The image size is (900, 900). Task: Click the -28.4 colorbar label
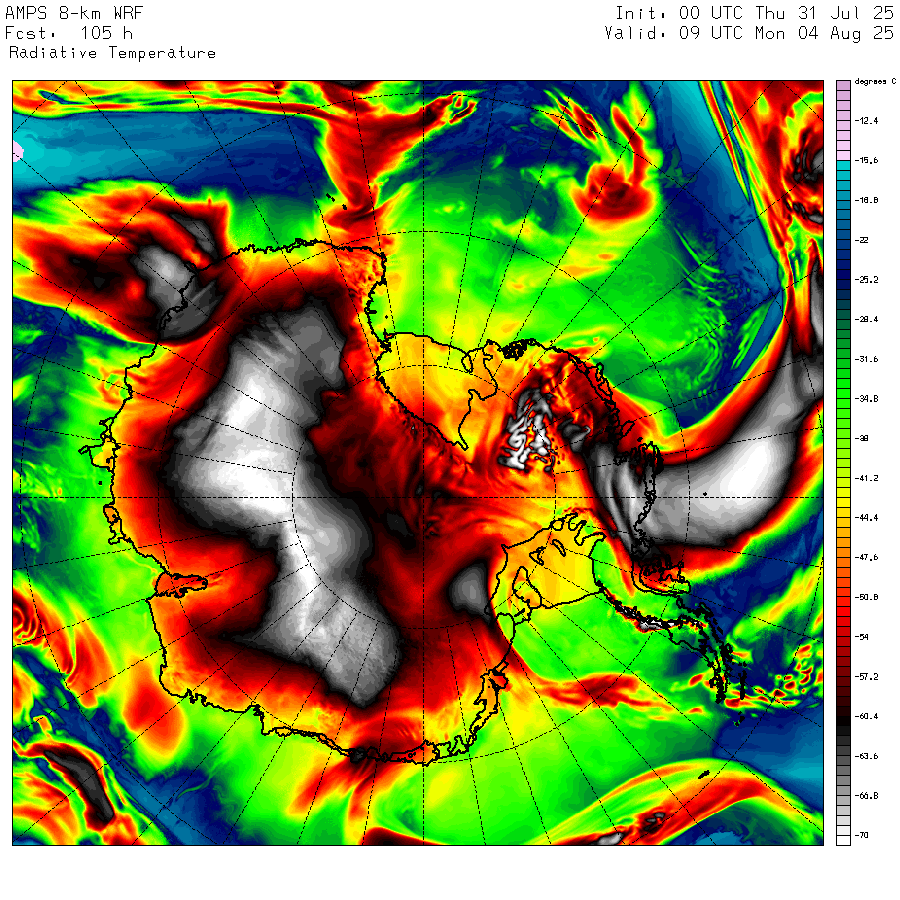click(866, 319)
